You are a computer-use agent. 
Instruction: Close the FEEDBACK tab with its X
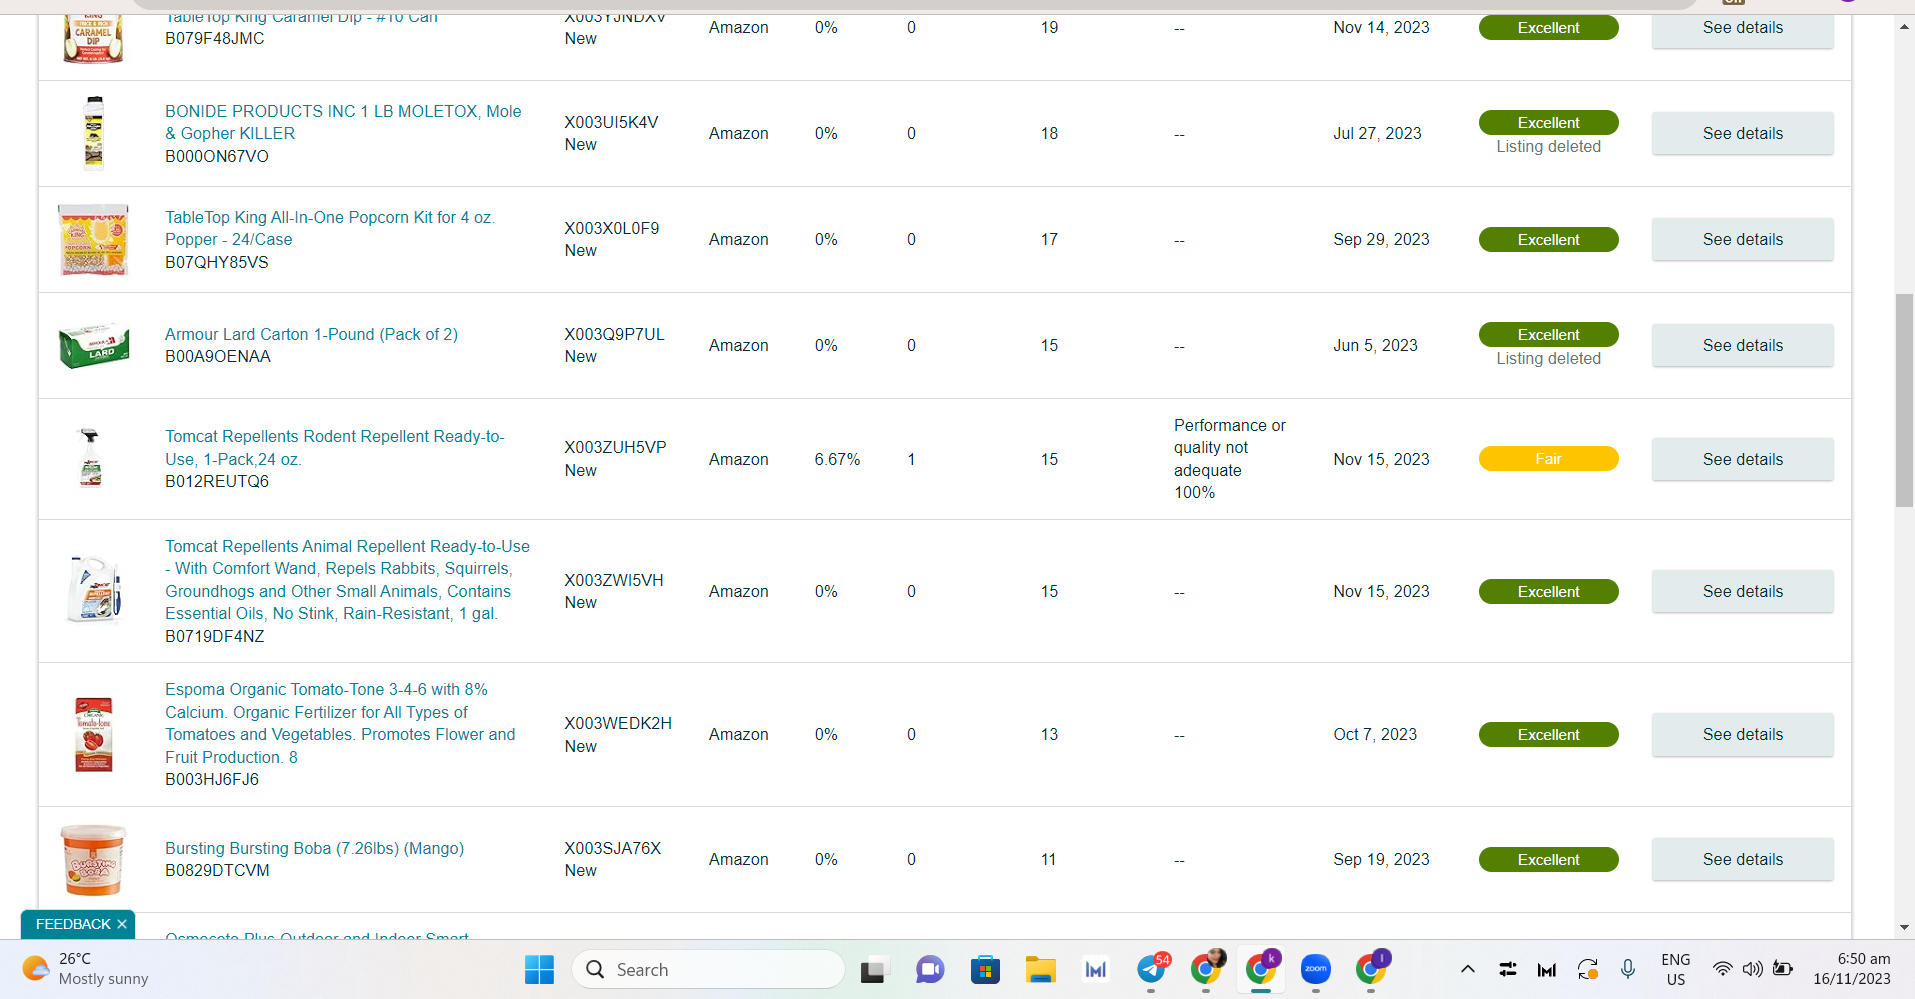pyautogui.click(x=122, y=924)
